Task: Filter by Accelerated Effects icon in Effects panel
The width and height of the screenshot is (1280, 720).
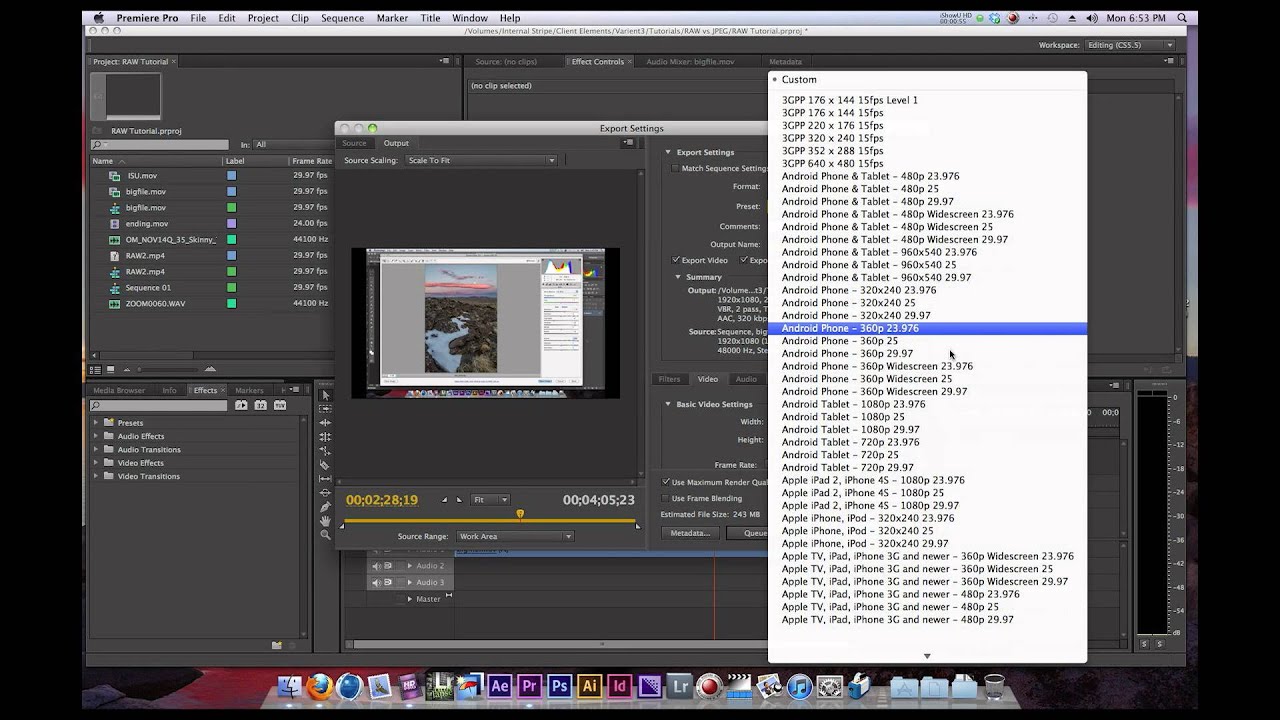Action: 241,405
